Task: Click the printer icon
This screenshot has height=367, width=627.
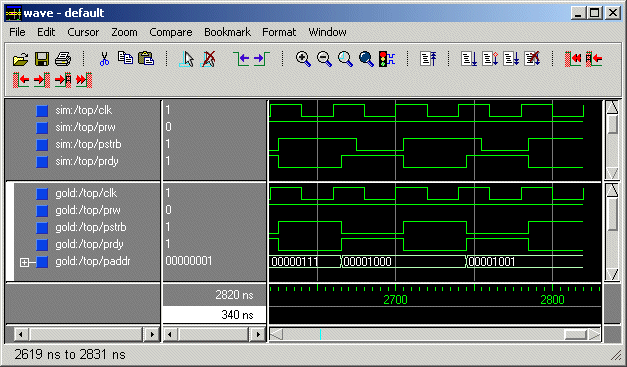Action: (63, 59)
